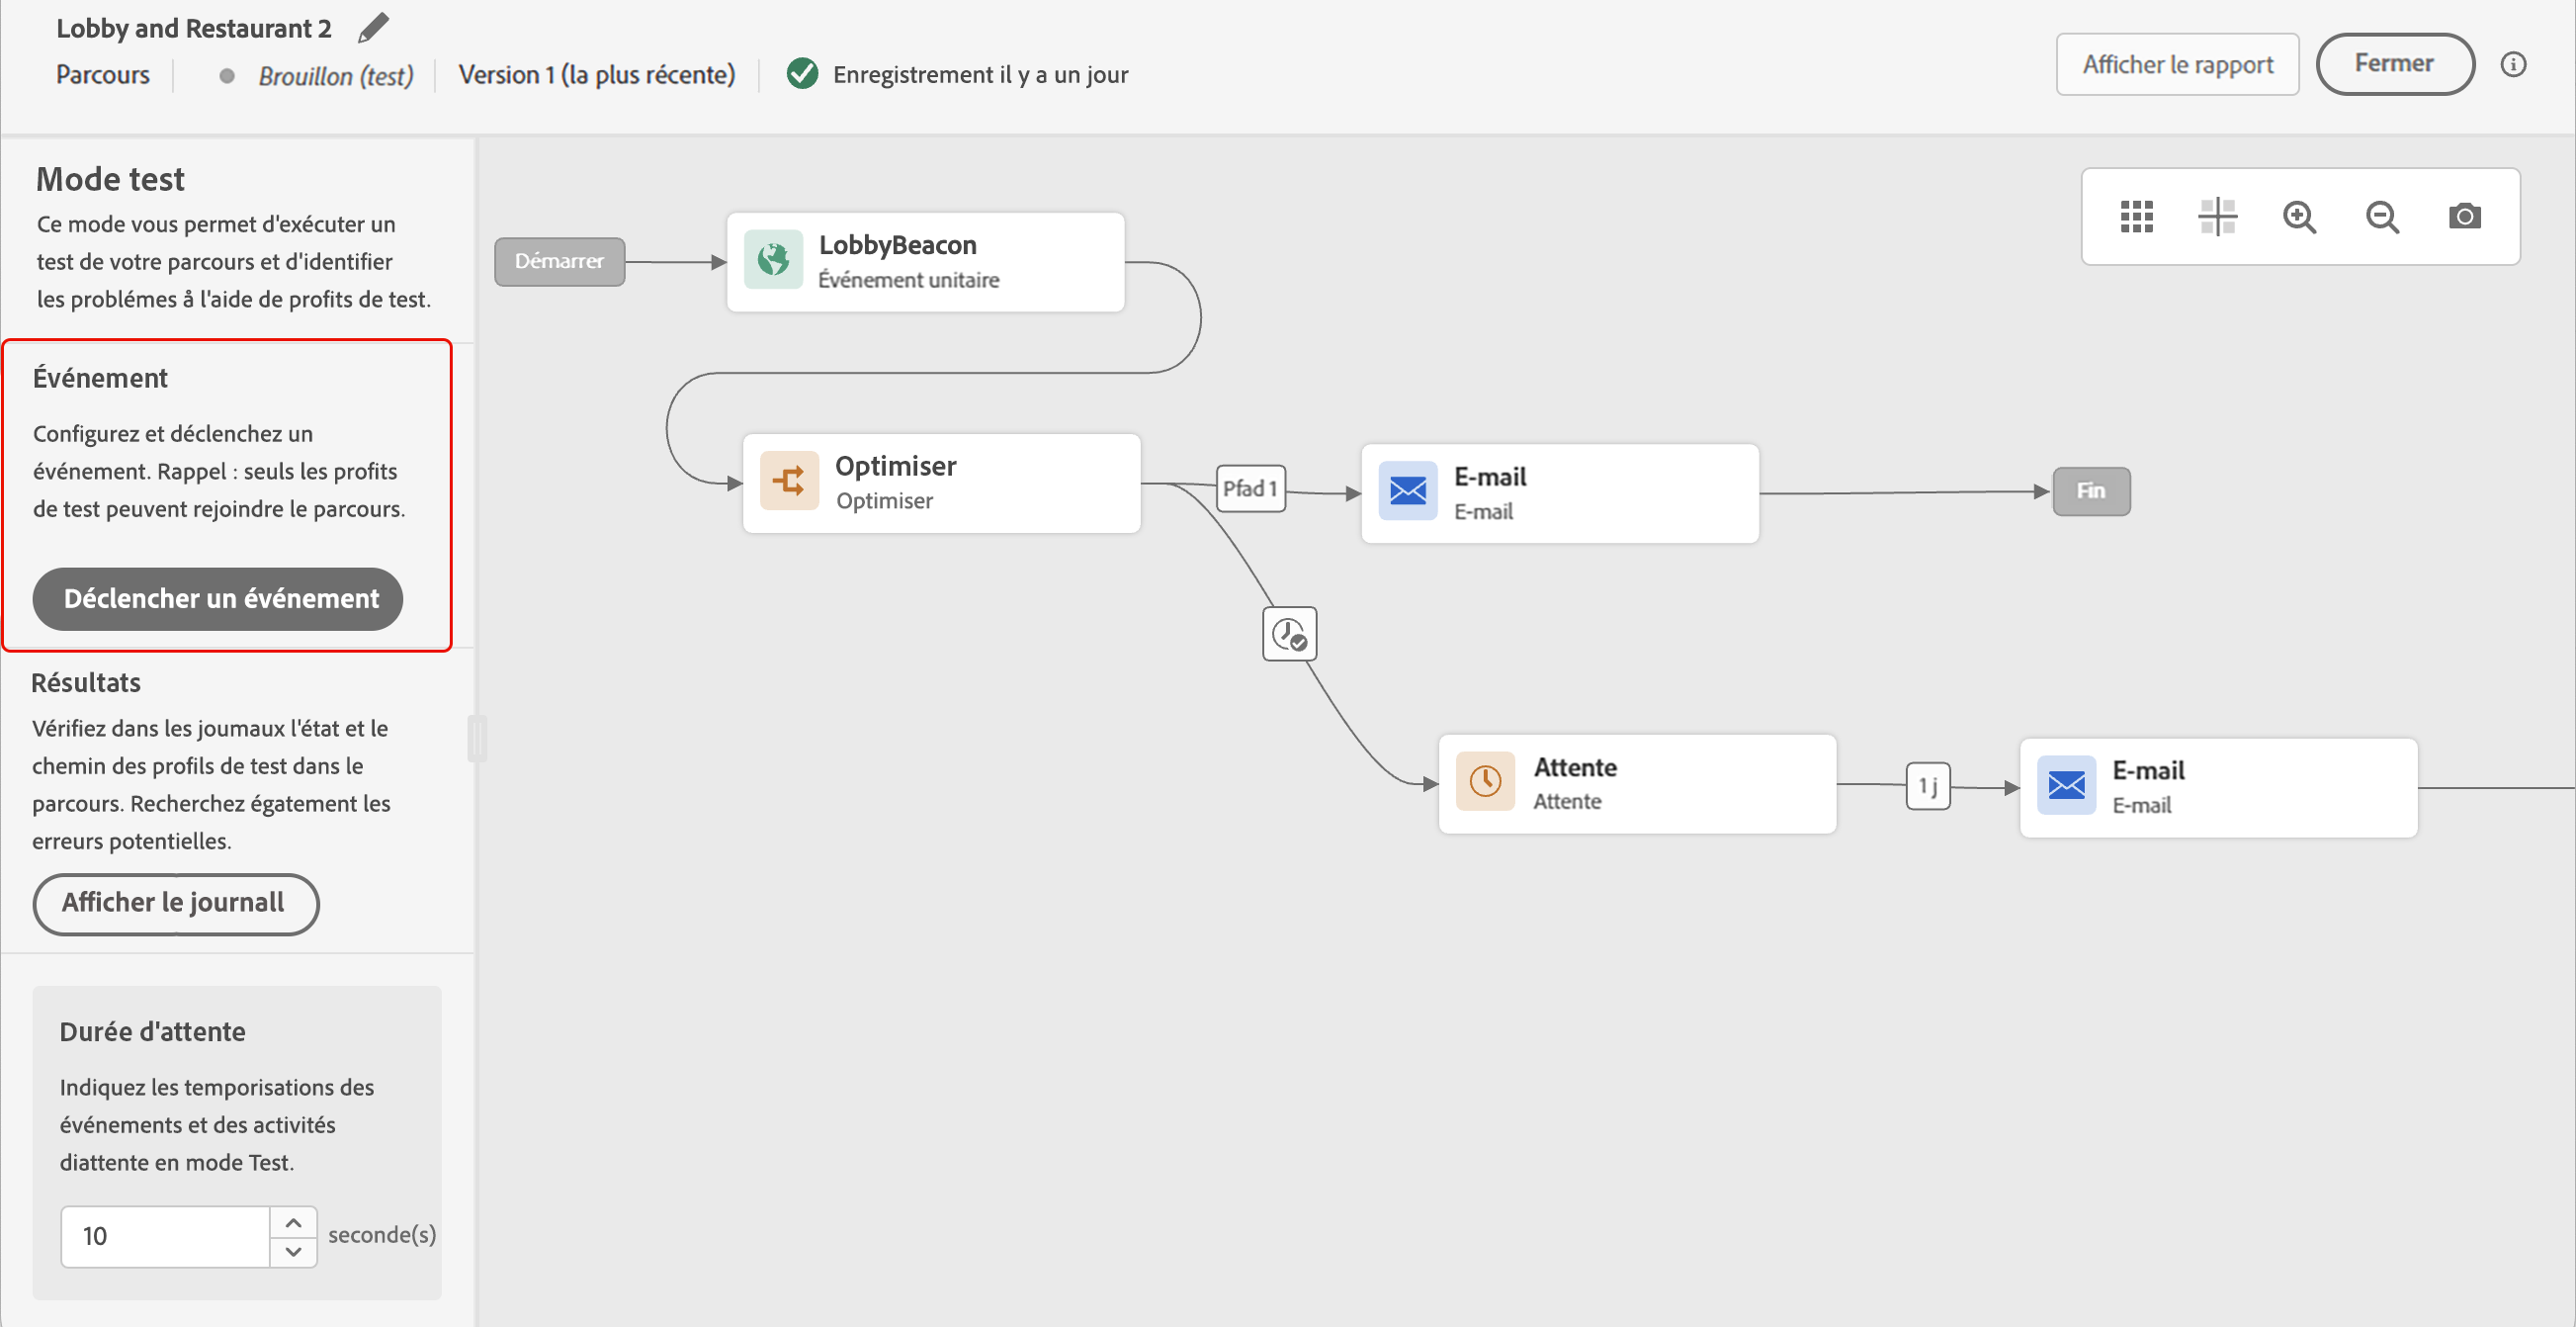Click the info icon next to Fermer

click(2513, 65)
